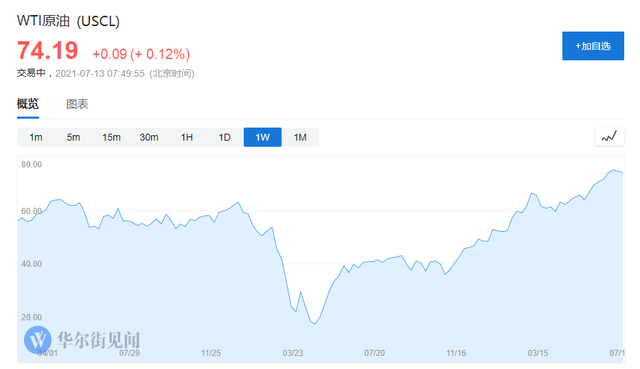Screen dimensions: 640x369
Task: Click the 11/16 date axis label
Action: pyautogui.click(x=456, y=353)
